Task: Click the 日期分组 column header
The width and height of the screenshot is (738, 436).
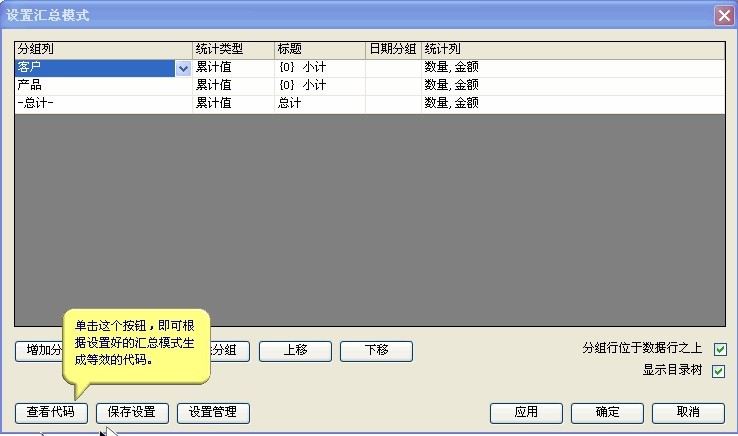Action: [x=393, y=48]
